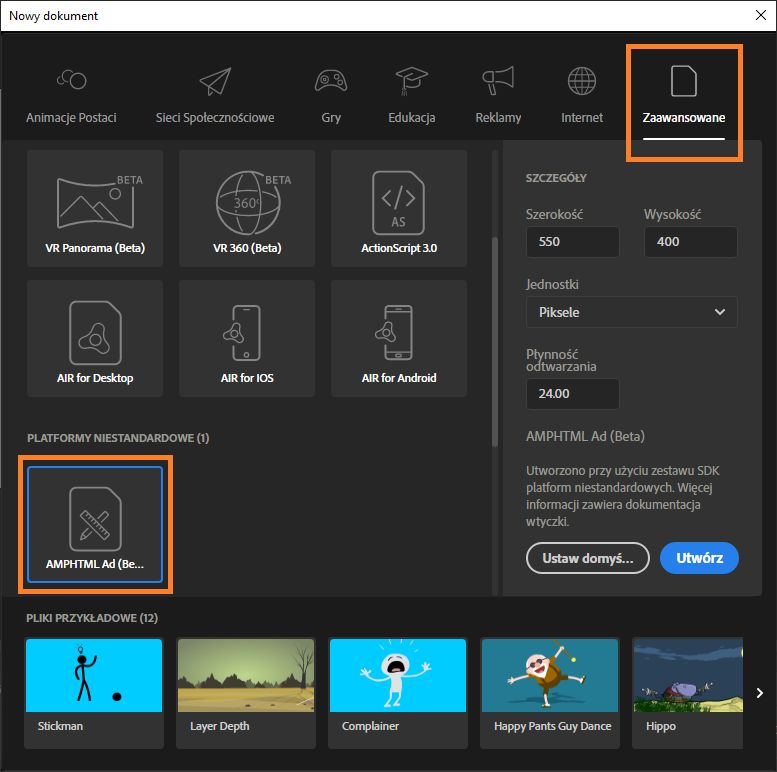Click the SZCZEGÓŁY heading
This screenshot has width=777, height=772.
pyautogui.click(x=556, y=178)
